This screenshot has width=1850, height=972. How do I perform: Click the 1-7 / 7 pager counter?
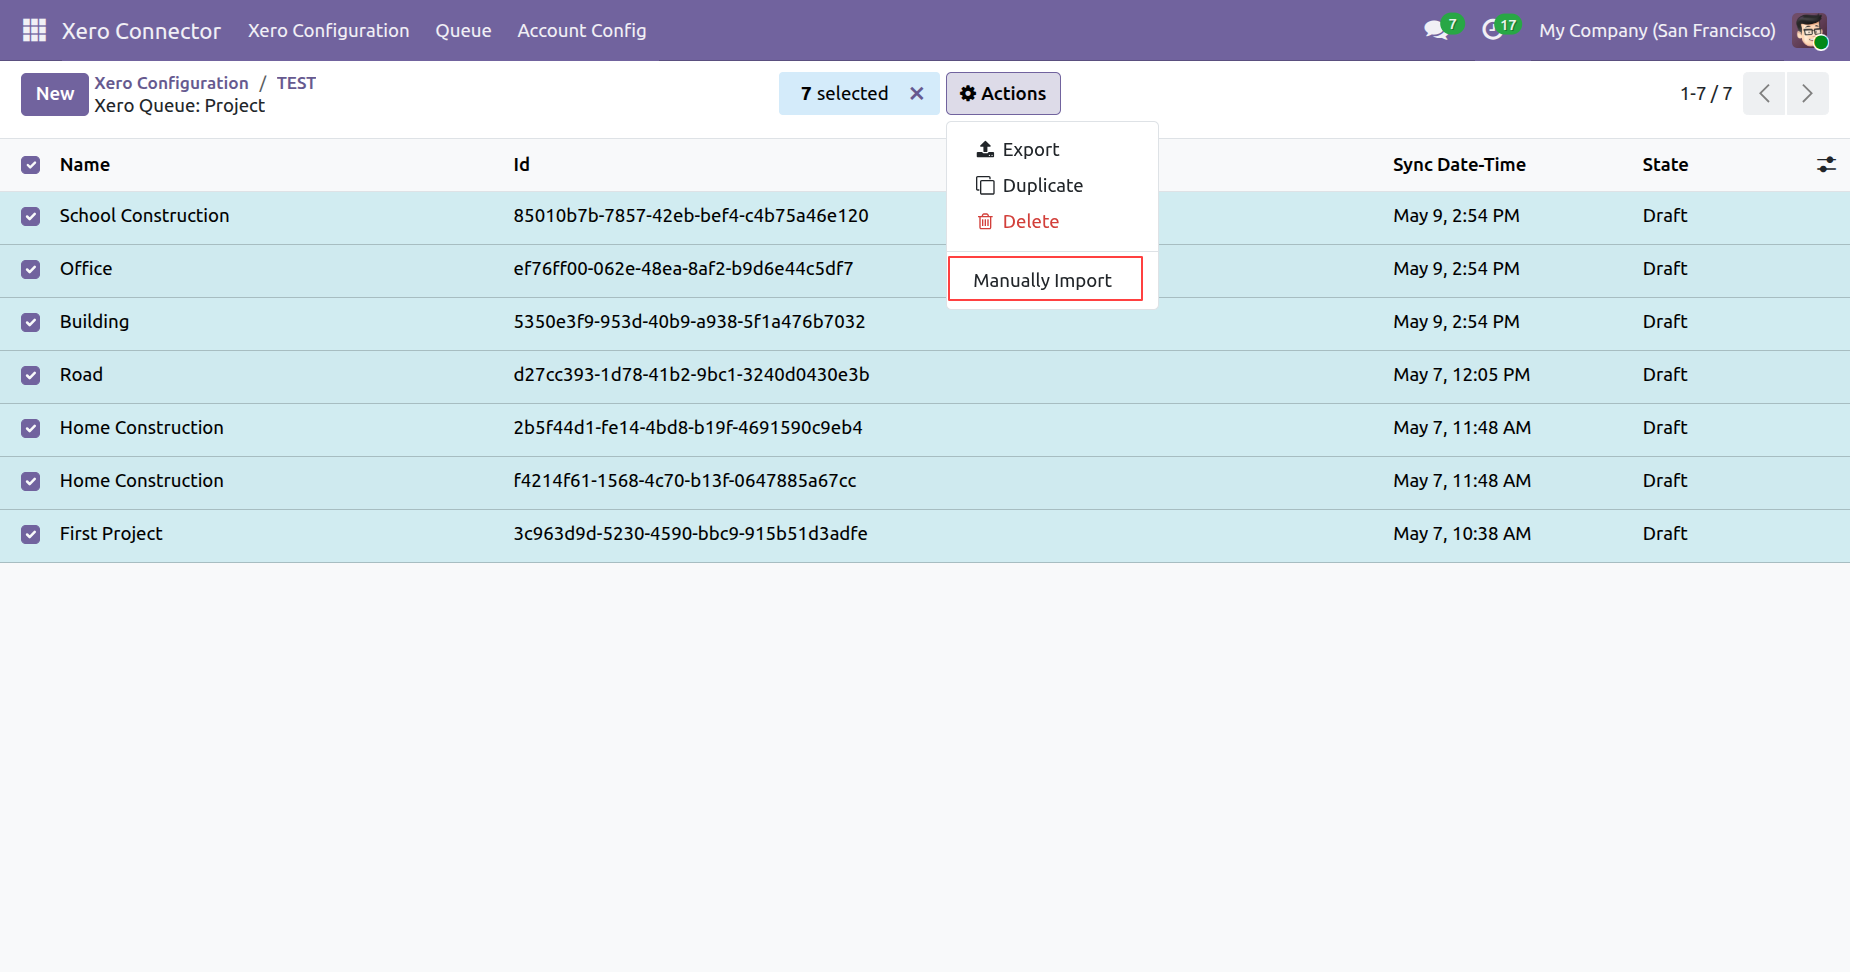tap(1706, 93)
